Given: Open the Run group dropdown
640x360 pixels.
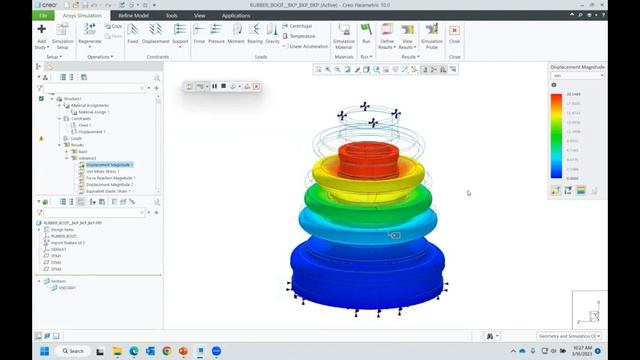Looking at the screenshot, I should [x=366, y=57].
